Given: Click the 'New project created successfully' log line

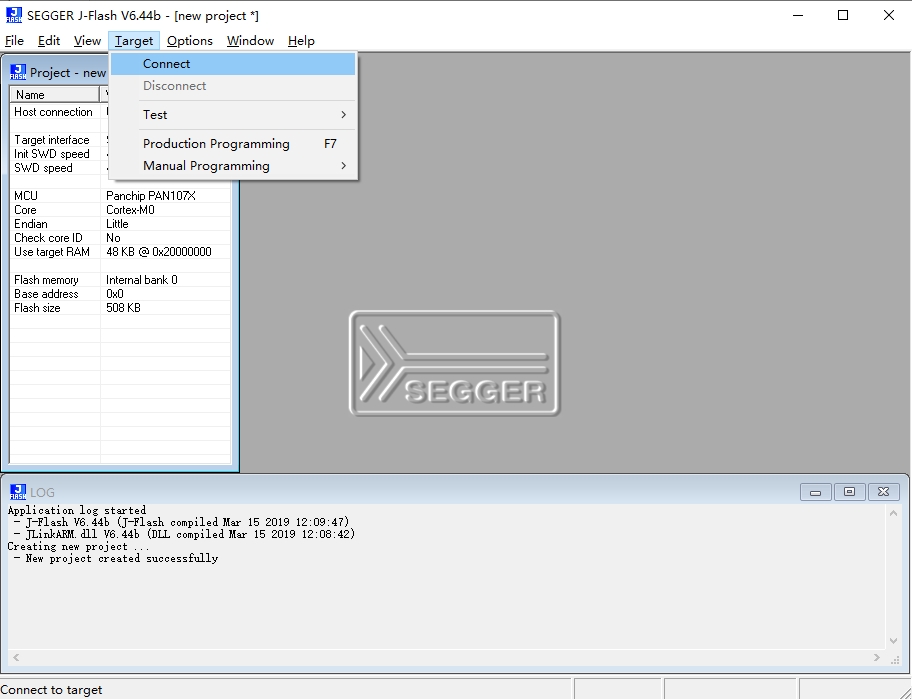Looking at the screenshot, I should (x=116, y=558).
